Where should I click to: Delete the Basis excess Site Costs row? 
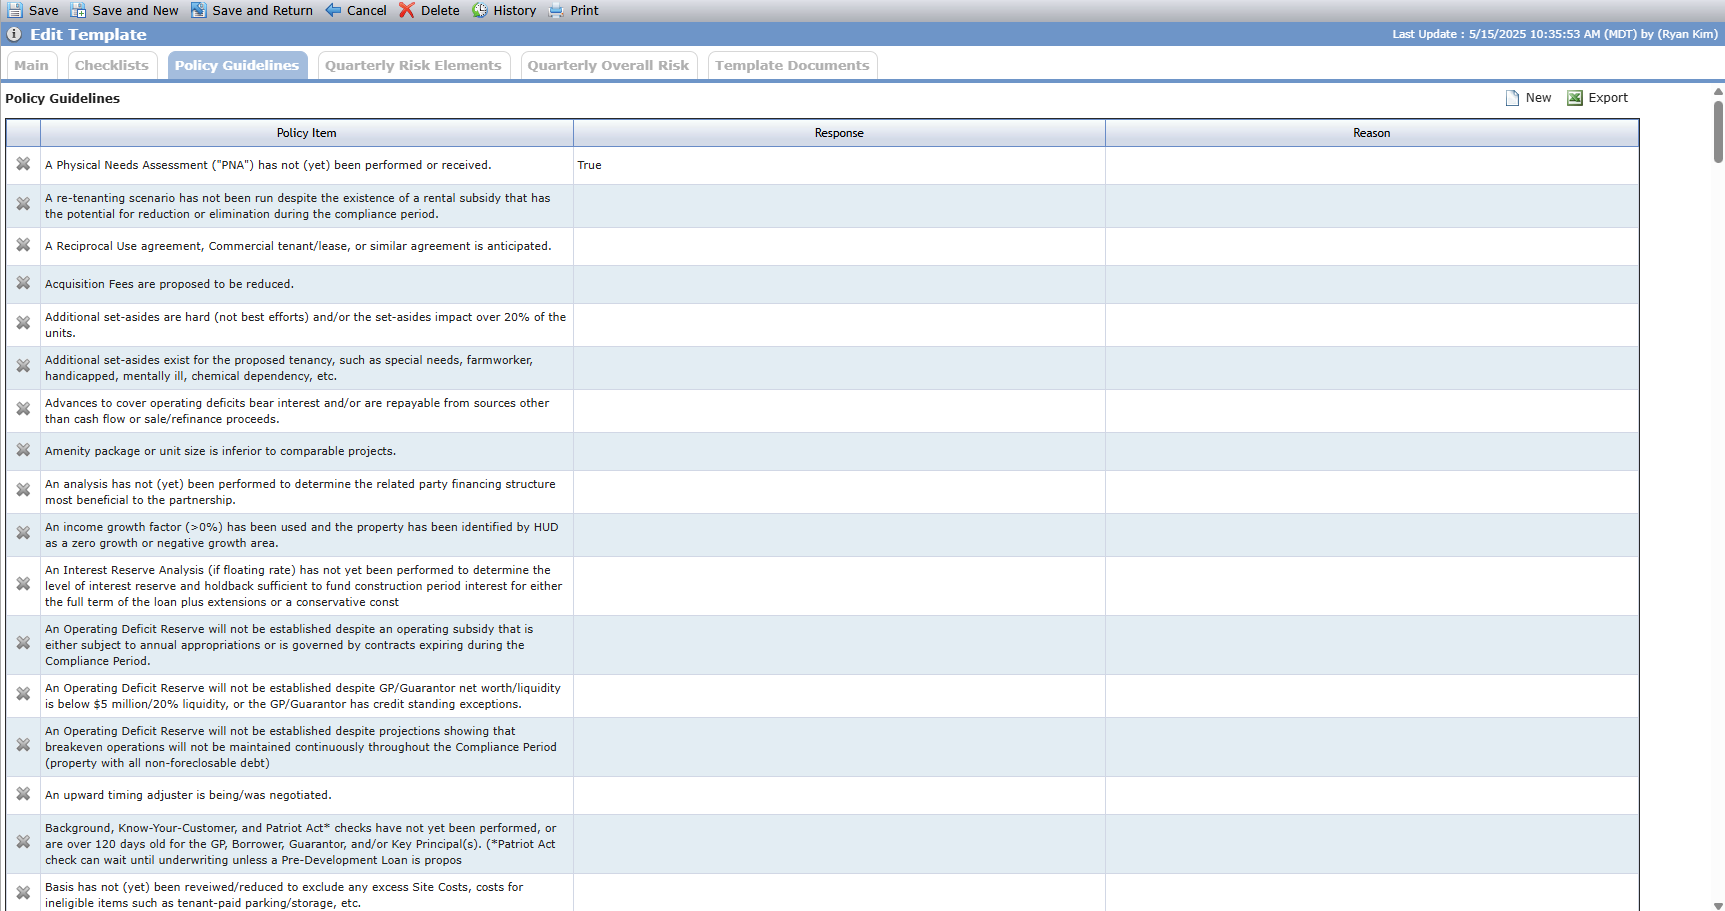(23, 893)
